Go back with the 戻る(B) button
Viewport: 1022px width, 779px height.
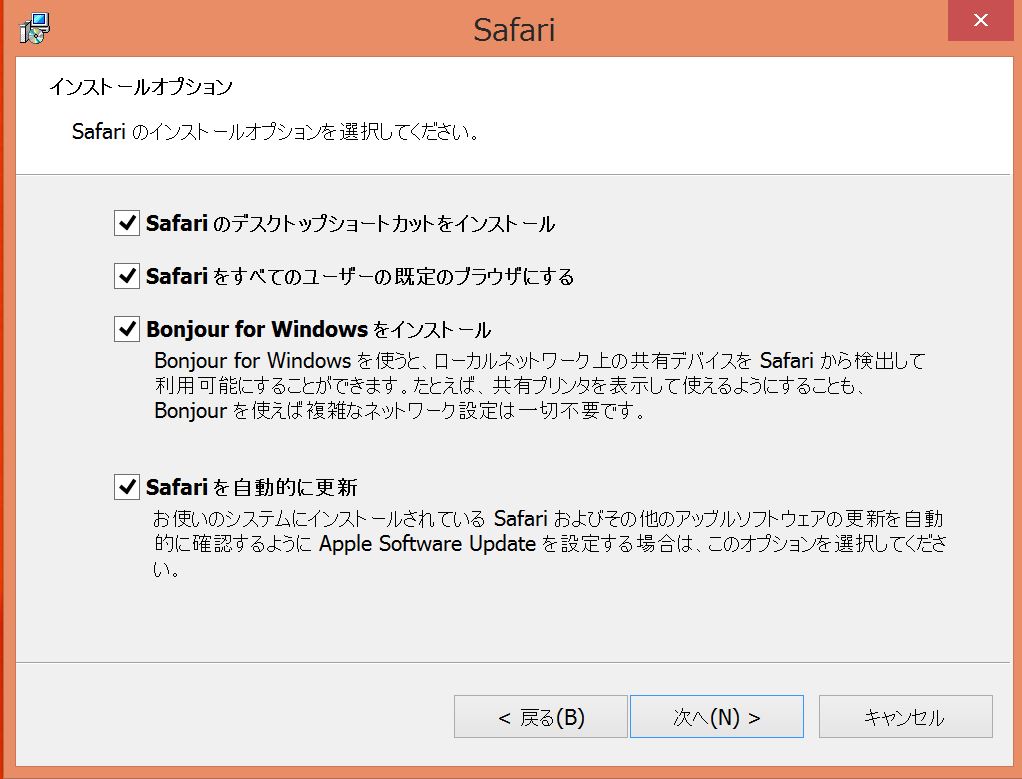tap(540, 717)
